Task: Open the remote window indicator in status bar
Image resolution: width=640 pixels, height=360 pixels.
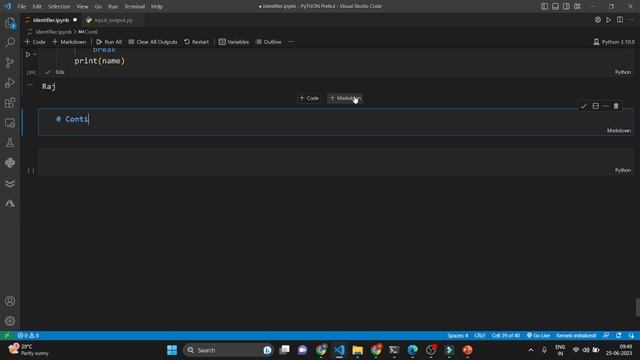Action: tap(7, 335)
